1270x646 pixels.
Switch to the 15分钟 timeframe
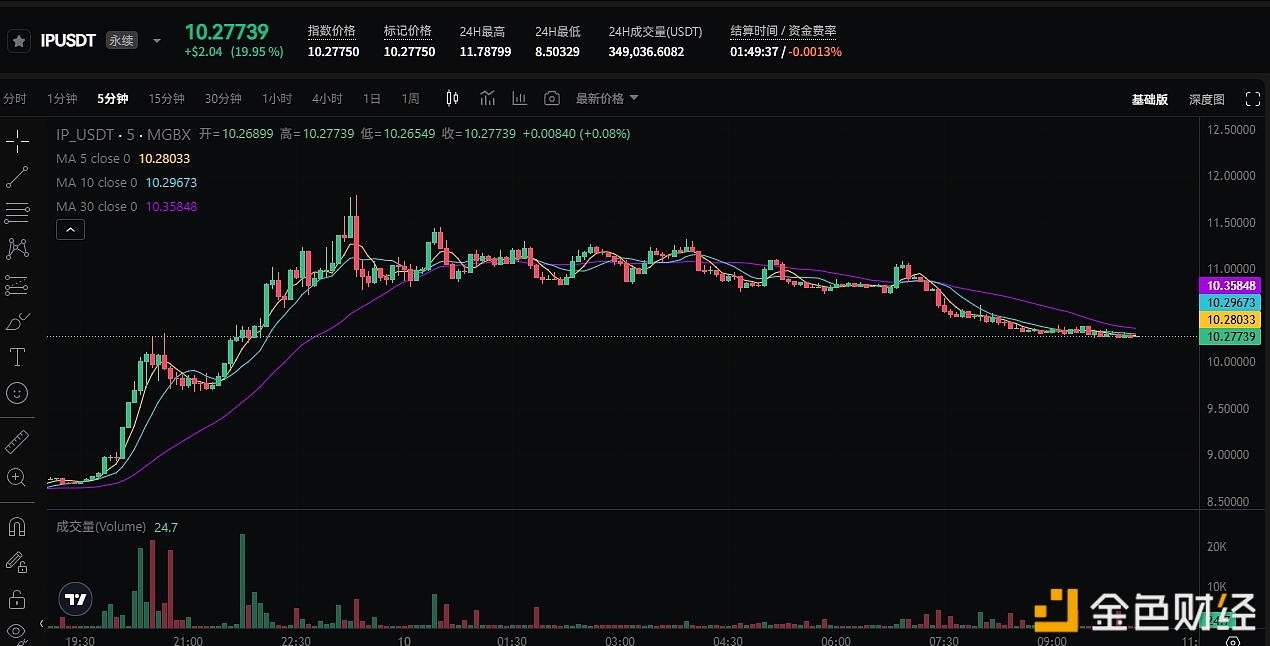click(166, 98)
